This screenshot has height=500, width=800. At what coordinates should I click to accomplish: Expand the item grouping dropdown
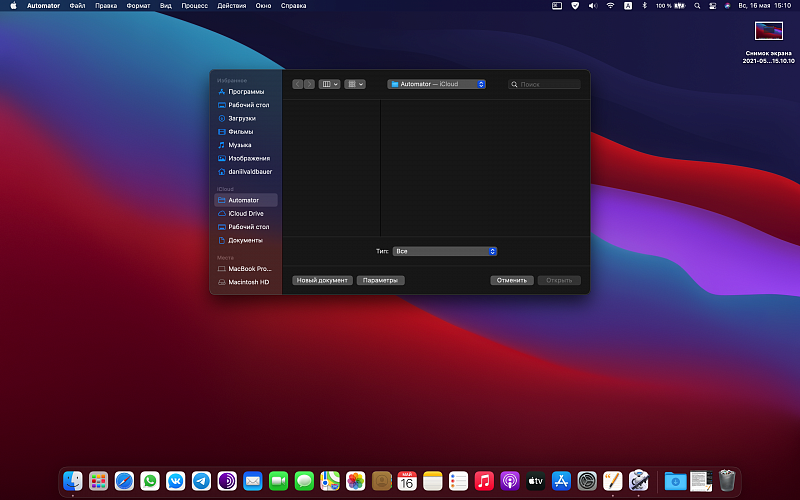click(x=355, y=84)
